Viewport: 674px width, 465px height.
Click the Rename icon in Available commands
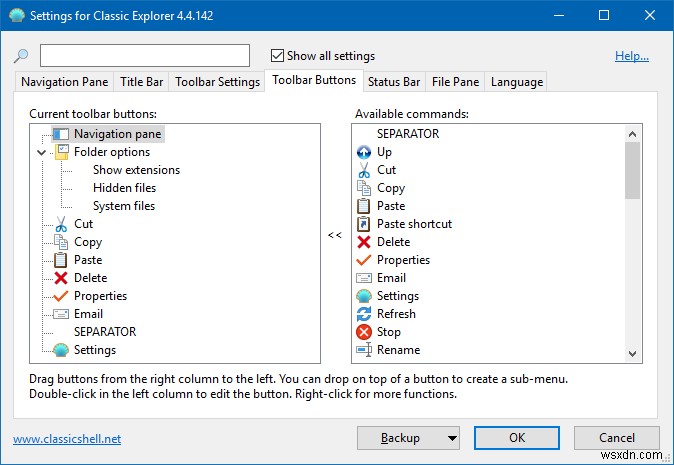(364, 350)
